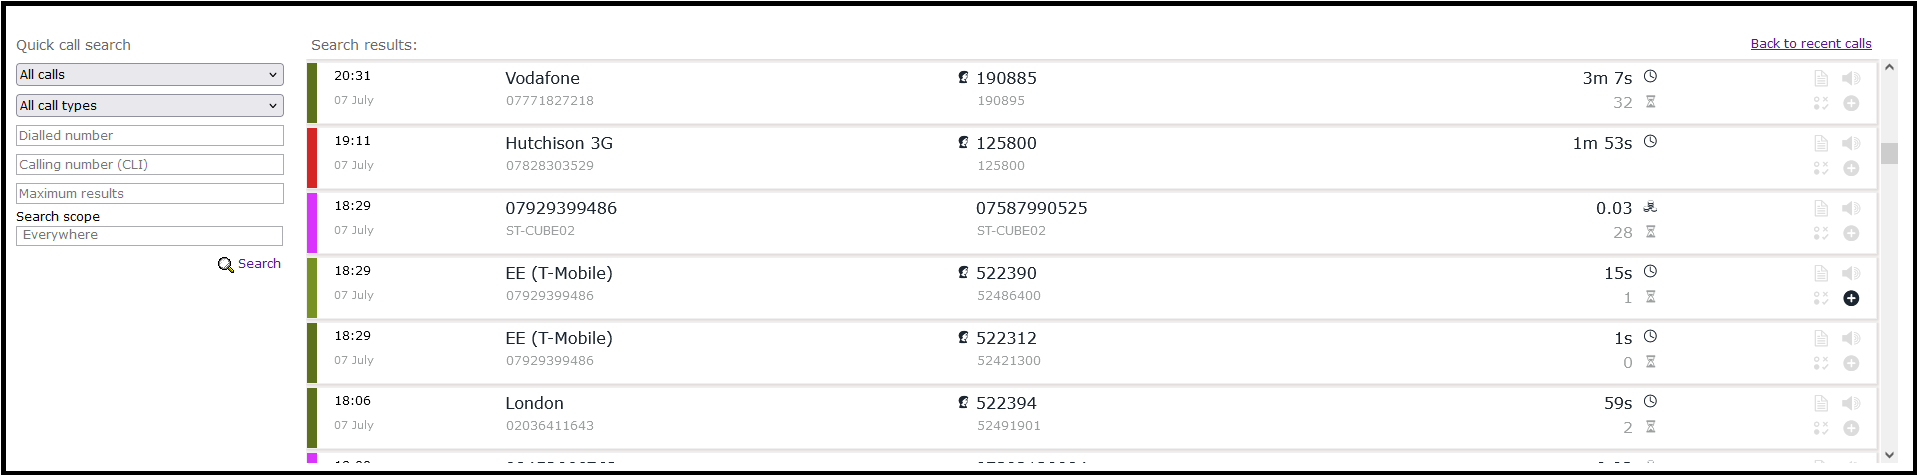Focus the Calling number (CLI) field
1917x475 pixels.
[150, 164]
